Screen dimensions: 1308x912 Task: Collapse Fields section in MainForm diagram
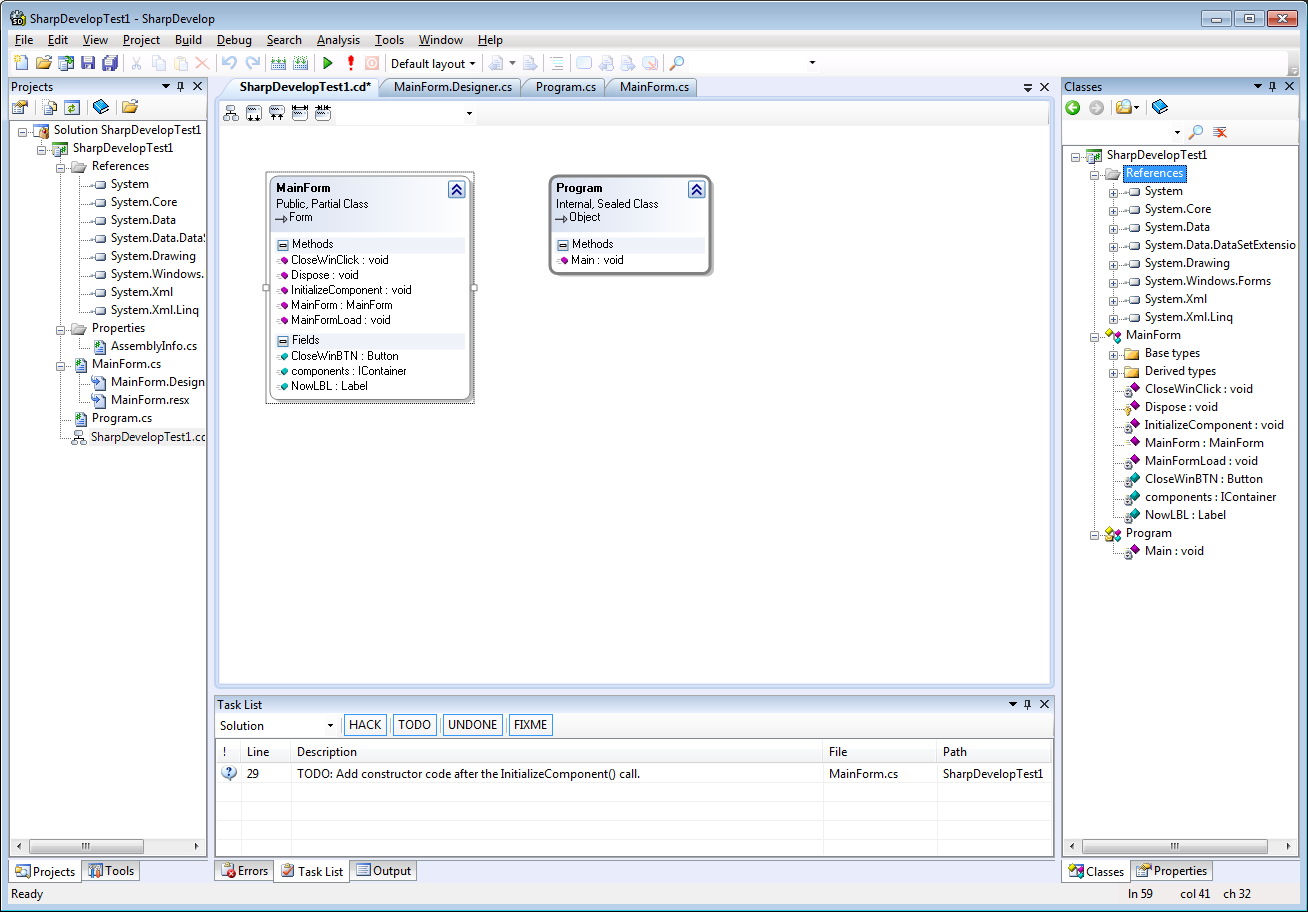click(282, 341)
